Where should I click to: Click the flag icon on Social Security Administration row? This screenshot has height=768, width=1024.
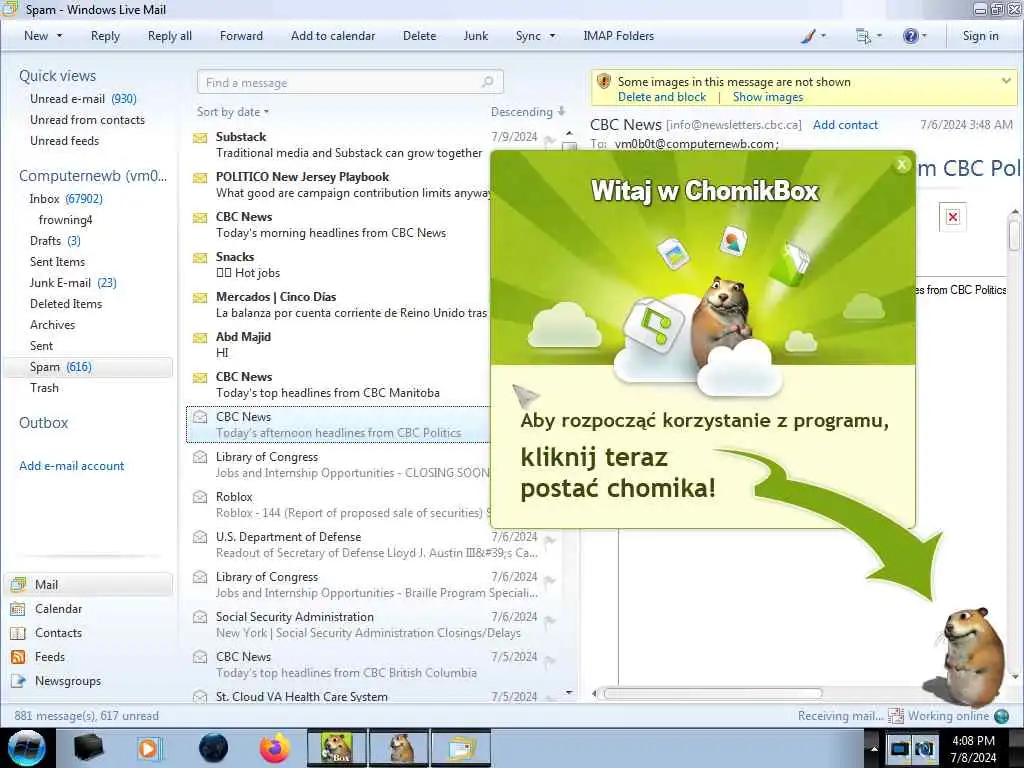coord(550,620)
